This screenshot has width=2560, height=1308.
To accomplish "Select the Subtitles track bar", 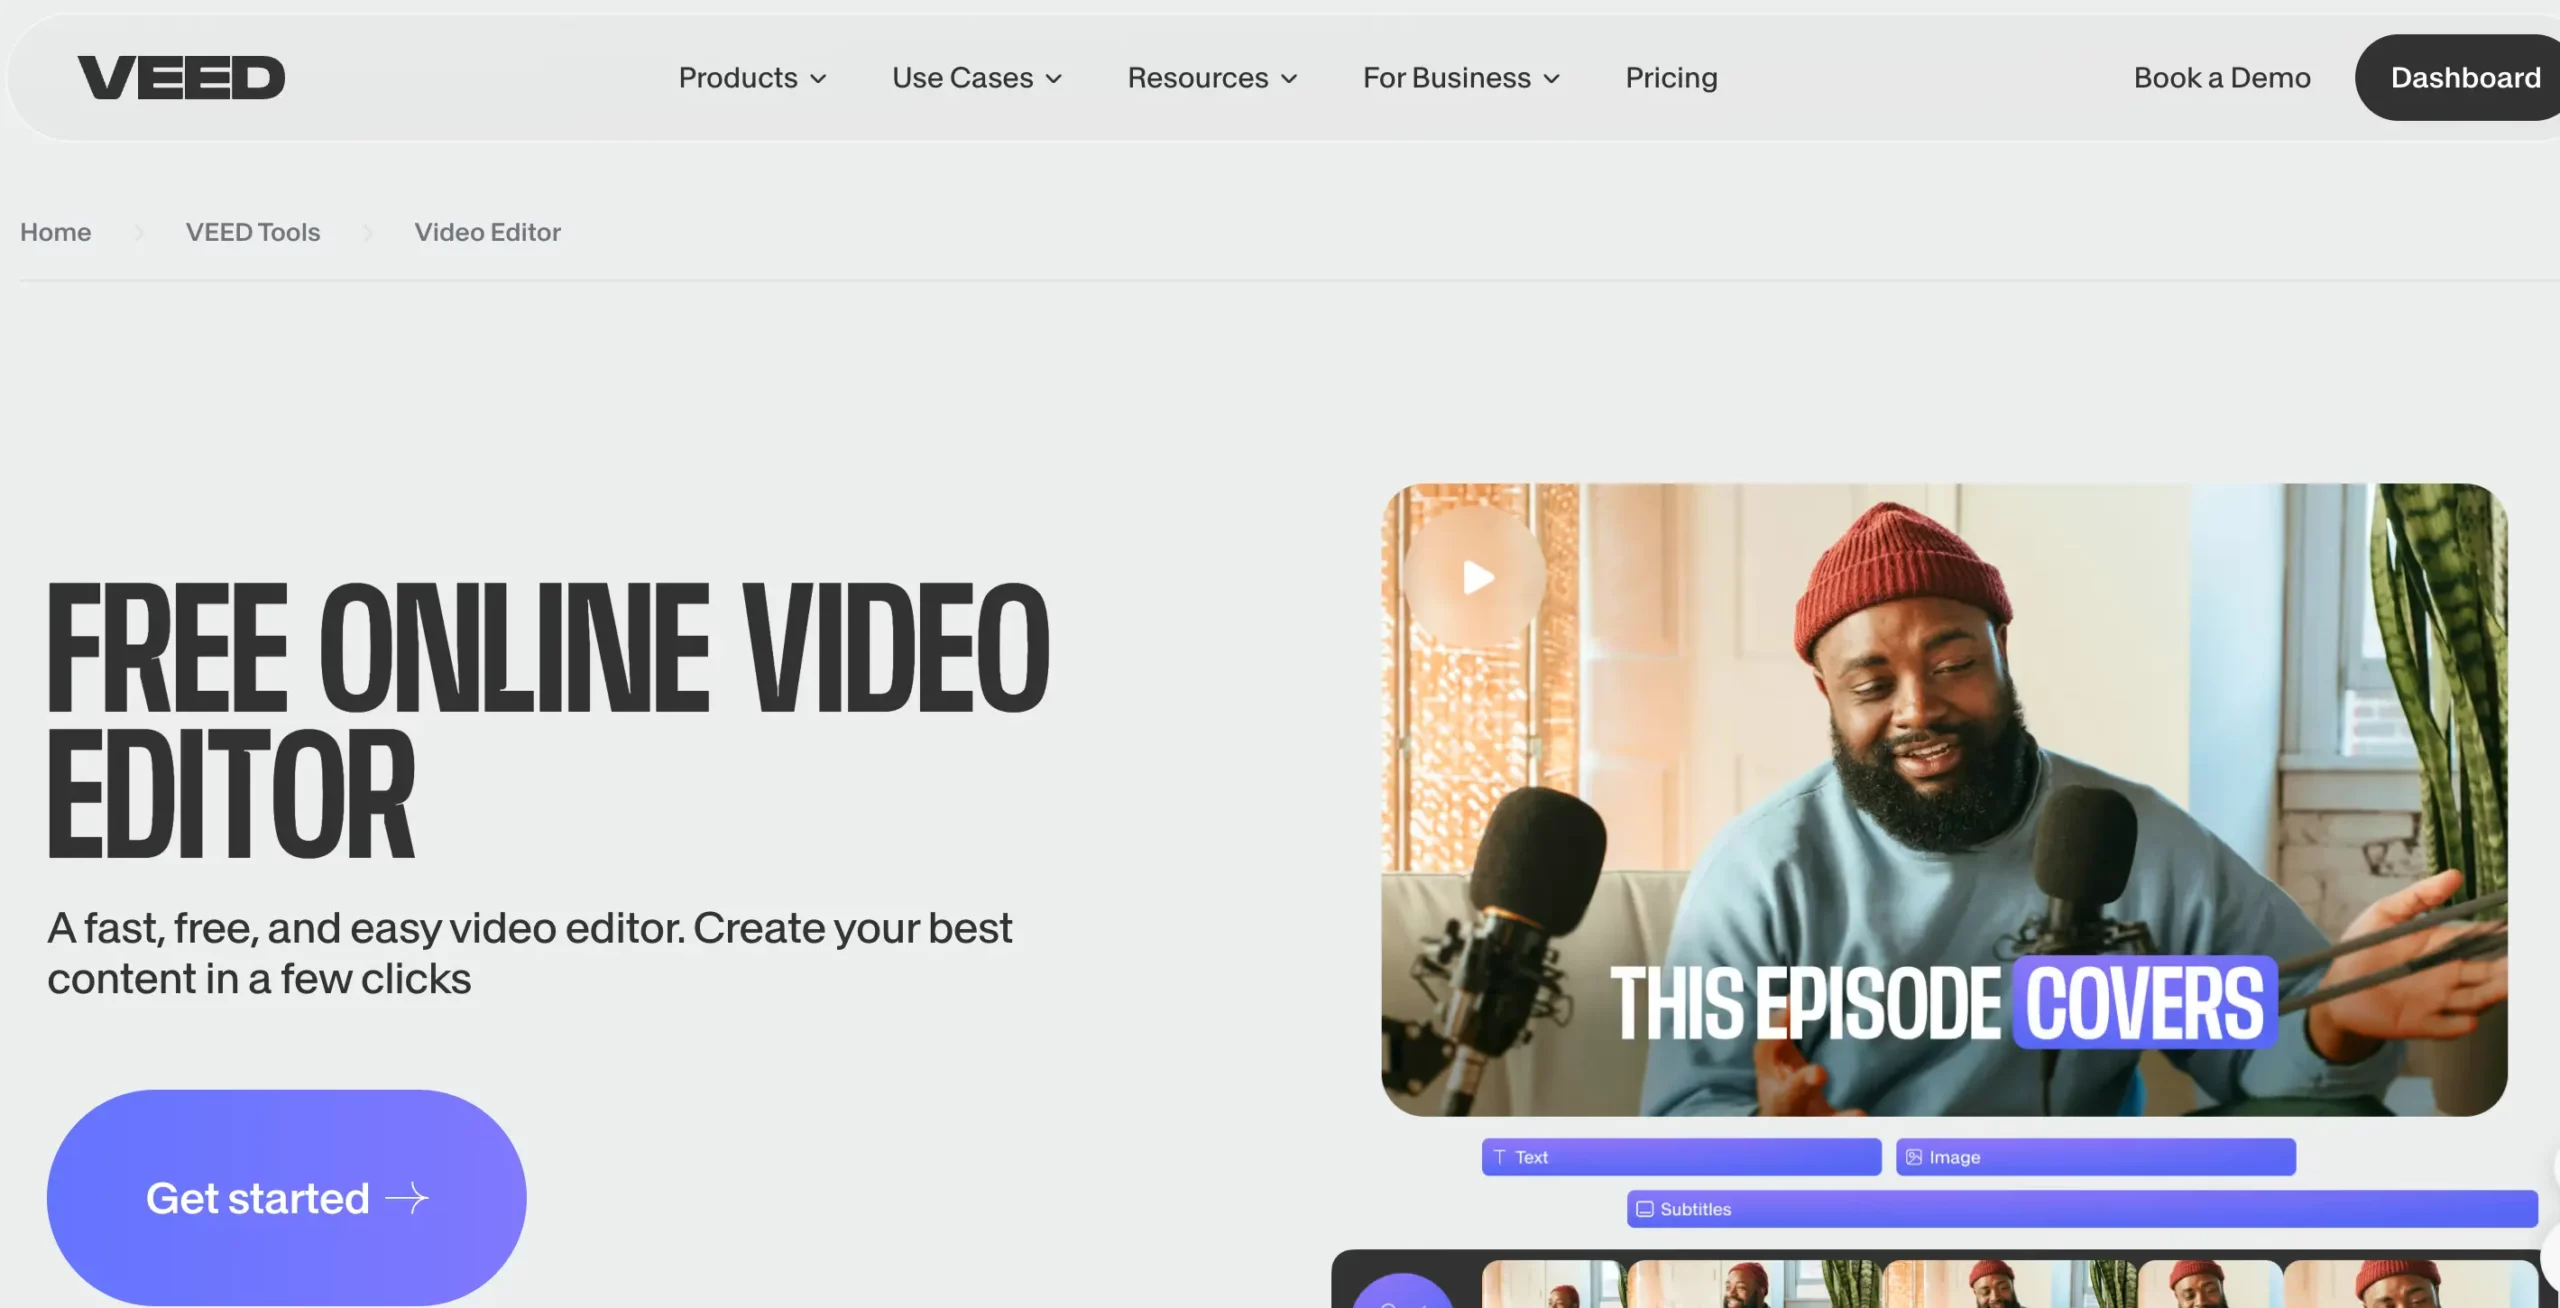I will 2082,1209.
